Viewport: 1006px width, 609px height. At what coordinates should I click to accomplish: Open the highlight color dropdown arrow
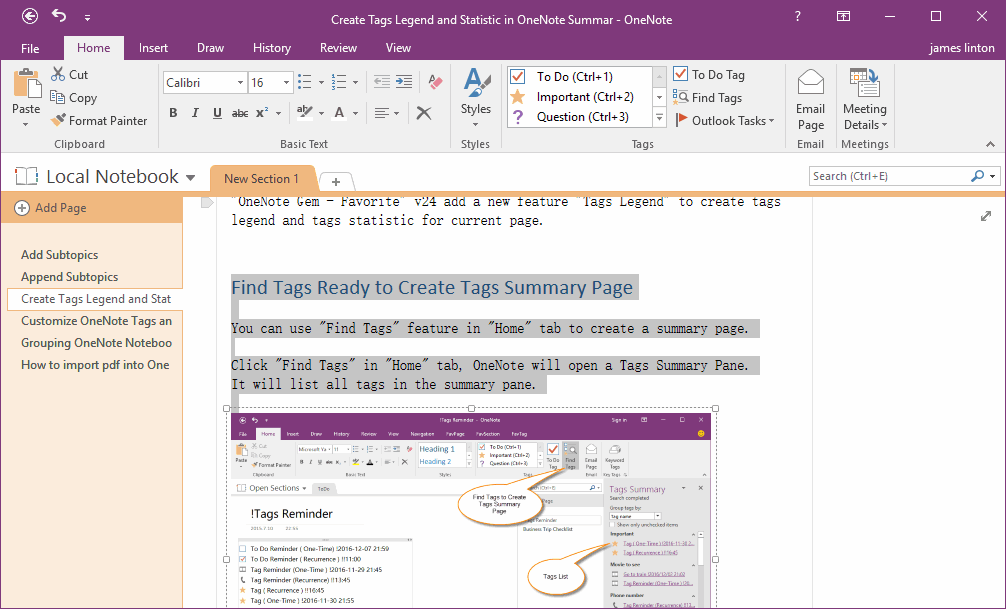click(x=321, y=114)
